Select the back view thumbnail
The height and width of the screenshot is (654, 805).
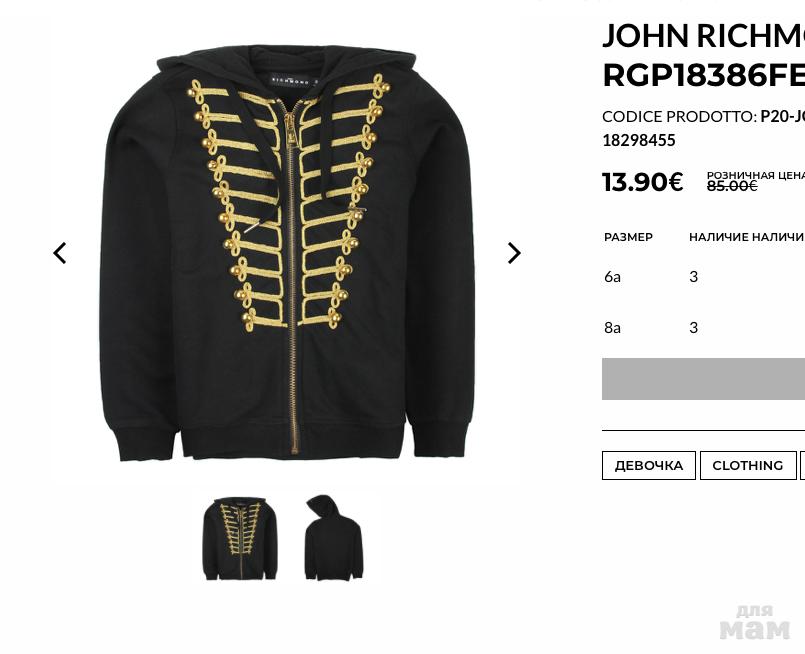tap(333, 537)
